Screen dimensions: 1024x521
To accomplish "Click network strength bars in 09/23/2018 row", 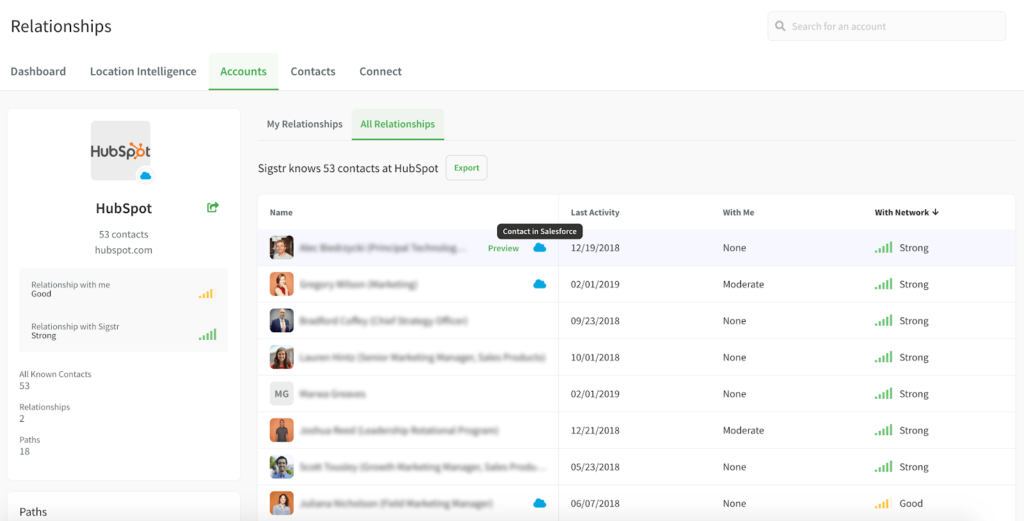I will [x=884, y=321].
